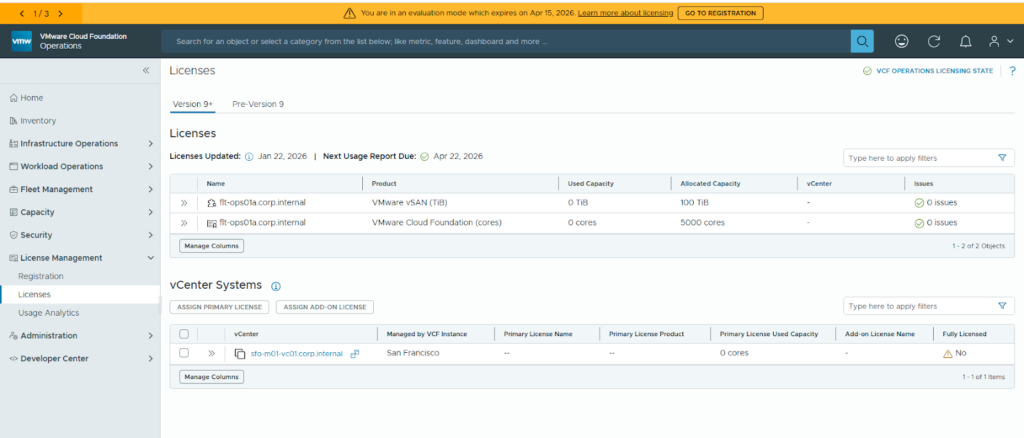The width and height of the screenshot is (1024, 438).
Task: Click the Go To Registration button
Action: [720, 13]
